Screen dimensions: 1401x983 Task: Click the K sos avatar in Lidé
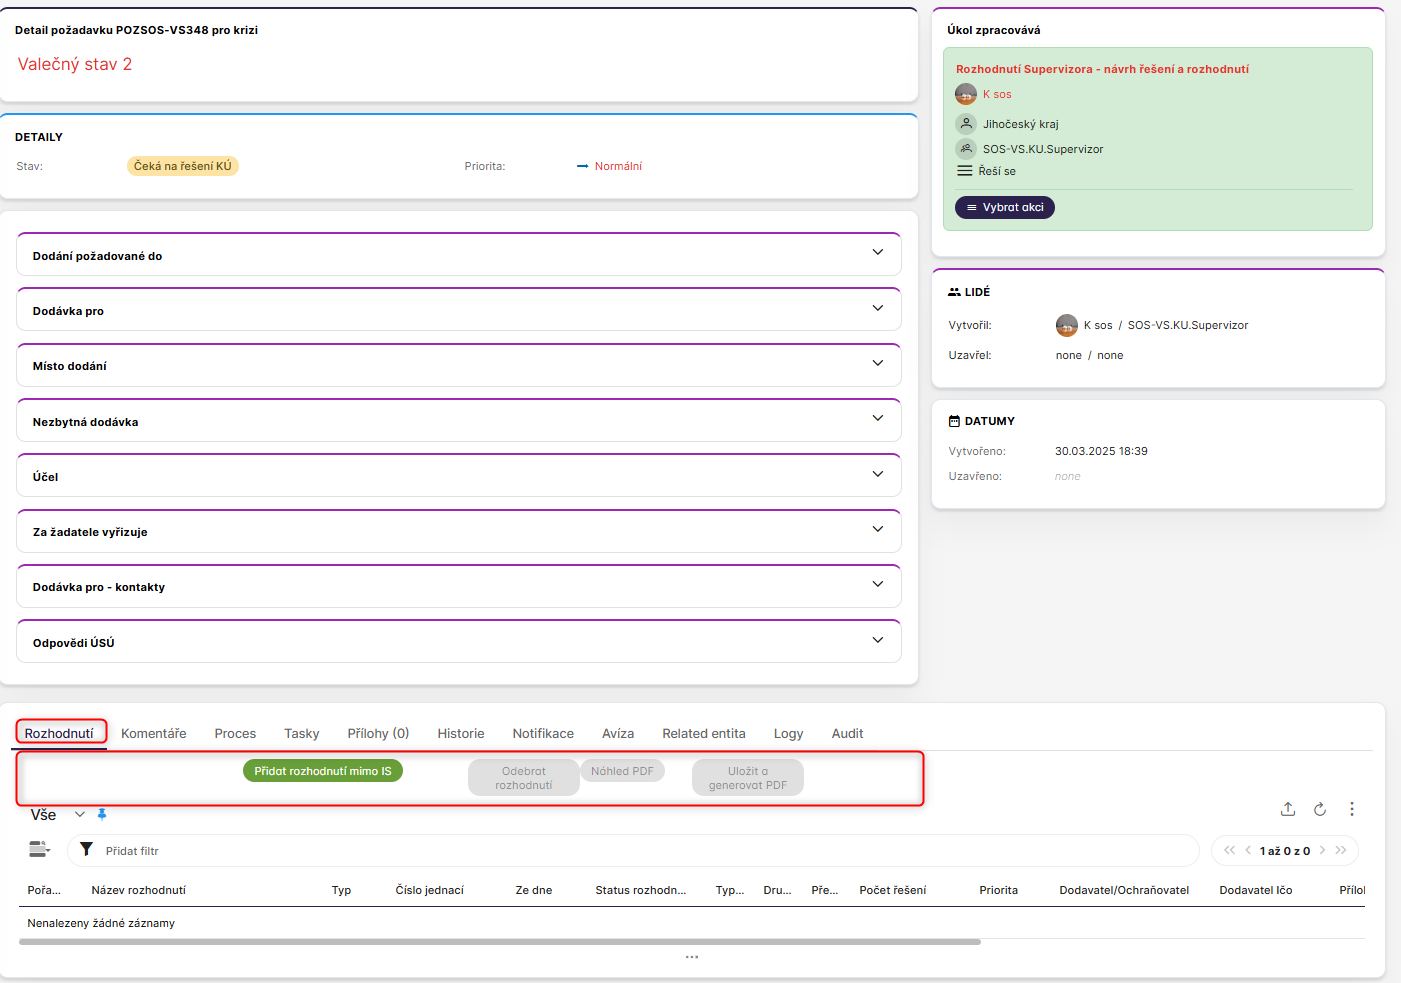(x=1067, y=325)
